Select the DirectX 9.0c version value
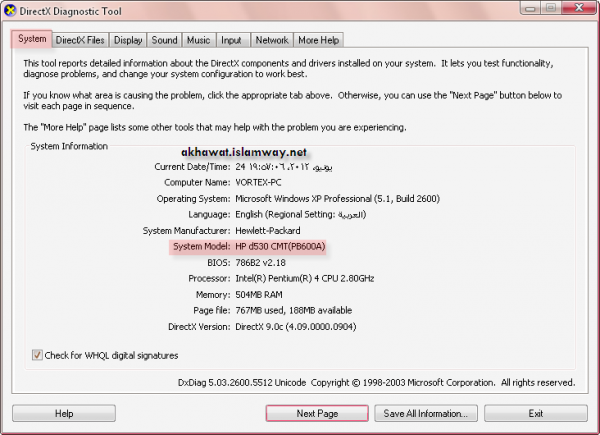The height and width of the screenshot is (435, 600). tap(296, 327)
